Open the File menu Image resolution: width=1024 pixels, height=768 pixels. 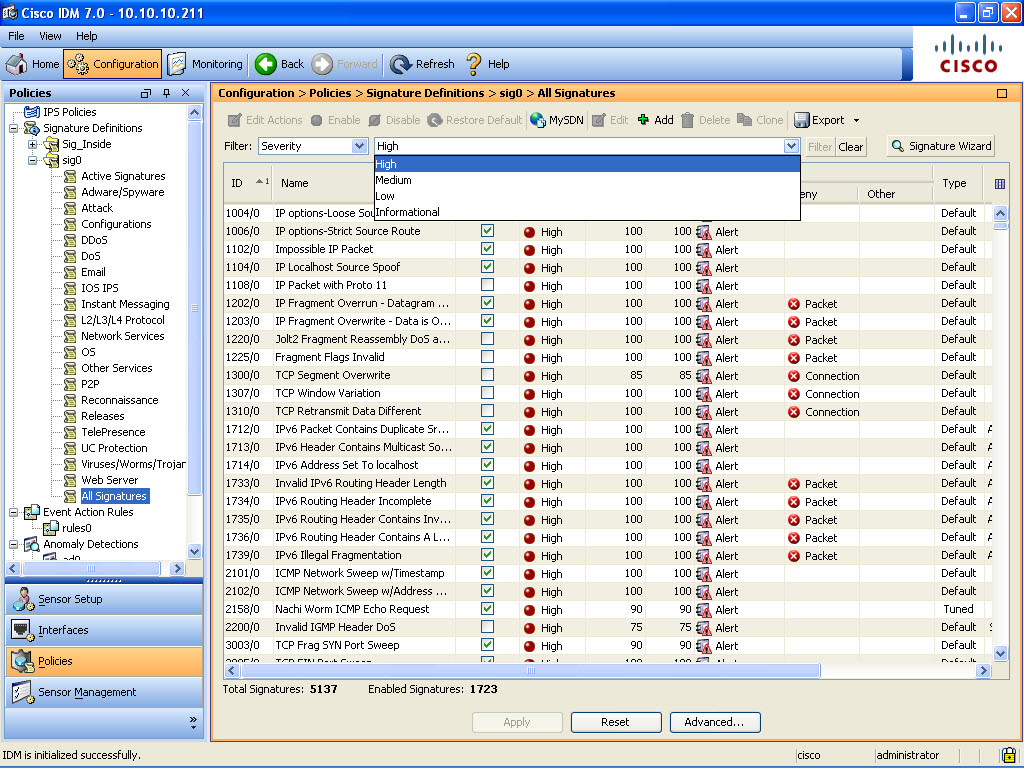(16, 36)
